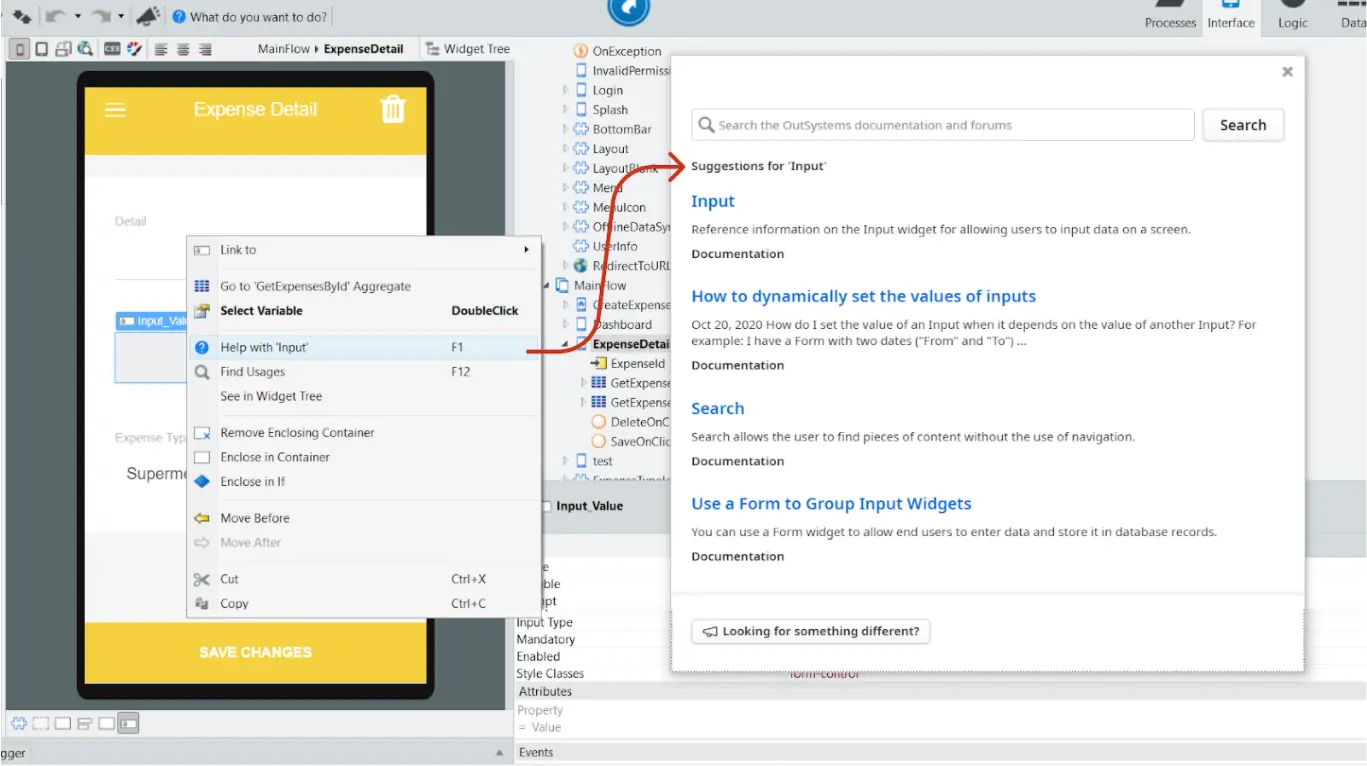Click the Search button in the help panel
This screenshot has height=766, width=1367.
(1243, 125)
